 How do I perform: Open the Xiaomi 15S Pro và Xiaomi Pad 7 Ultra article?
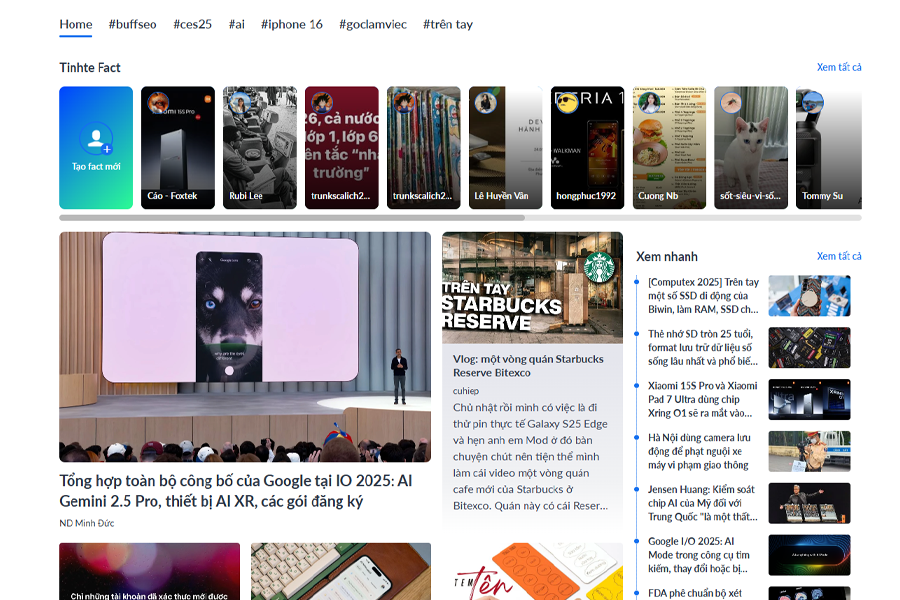[703, 399]
